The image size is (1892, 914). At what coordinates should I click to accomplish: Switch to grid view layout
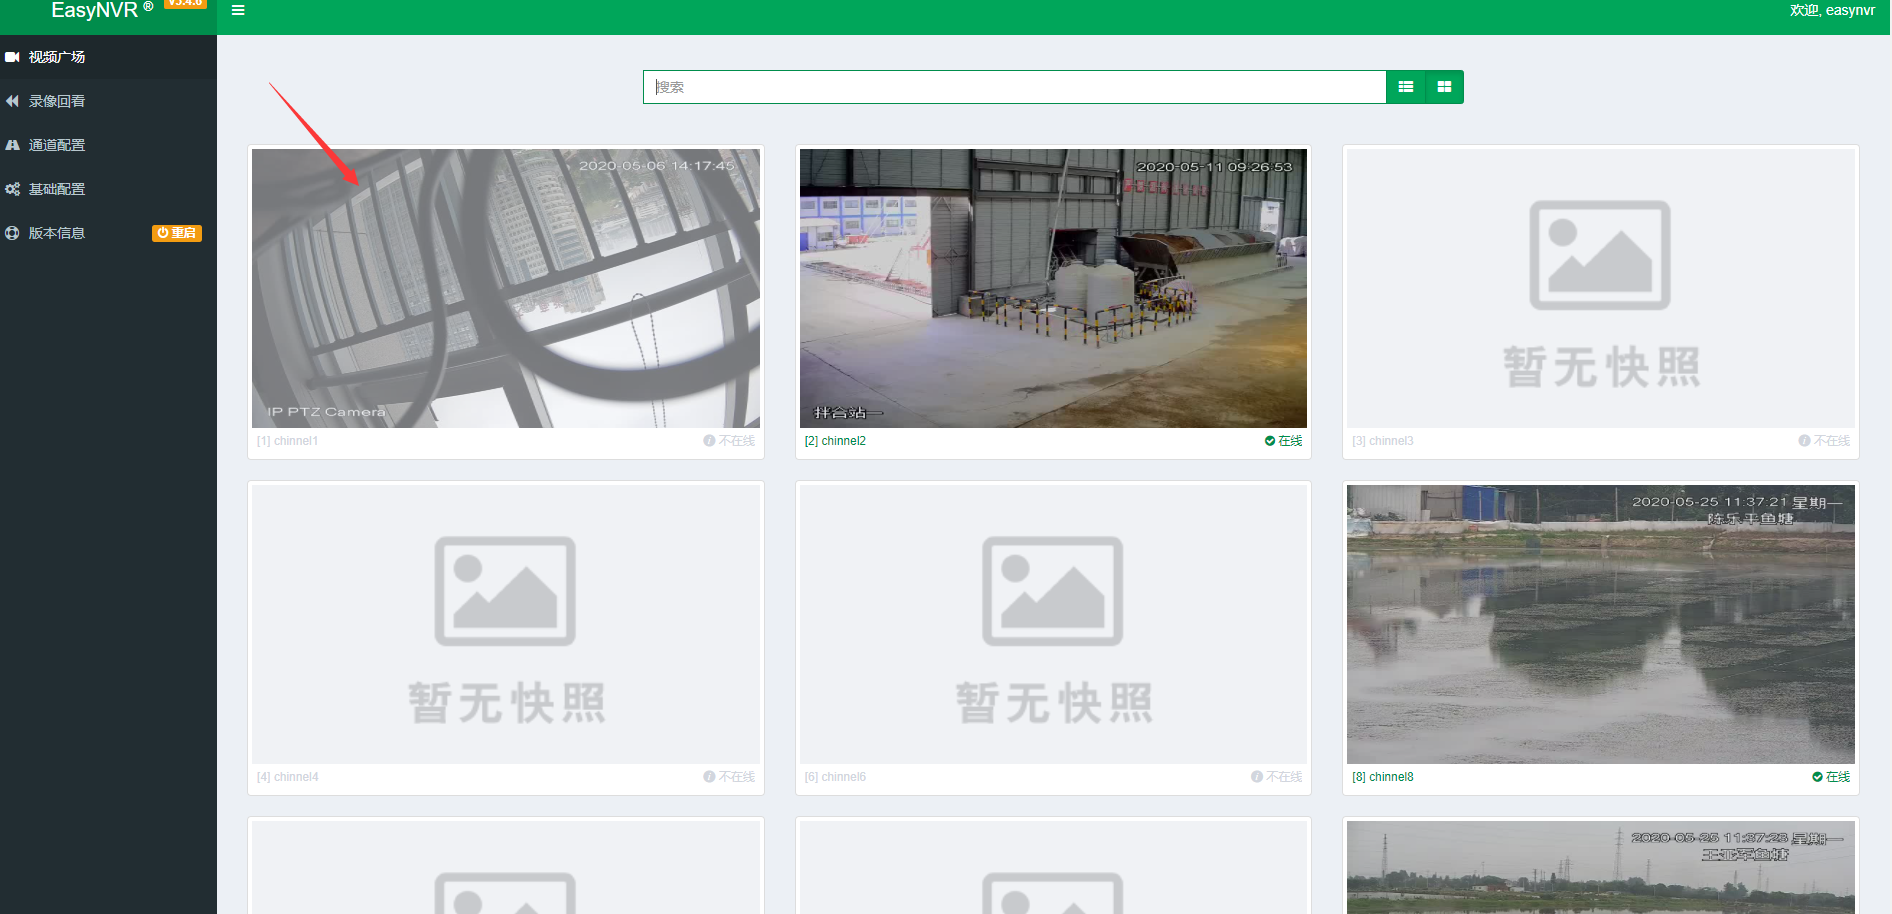point(1444,87)
